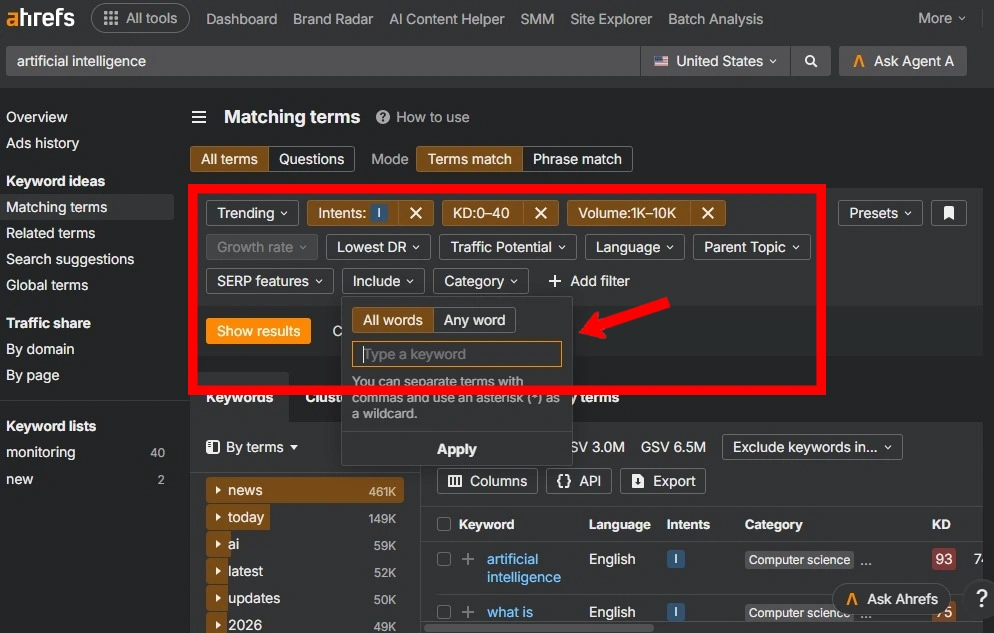Open the All tools grid menu
This screenshot has height=633, width=994.
coord(140,18)
